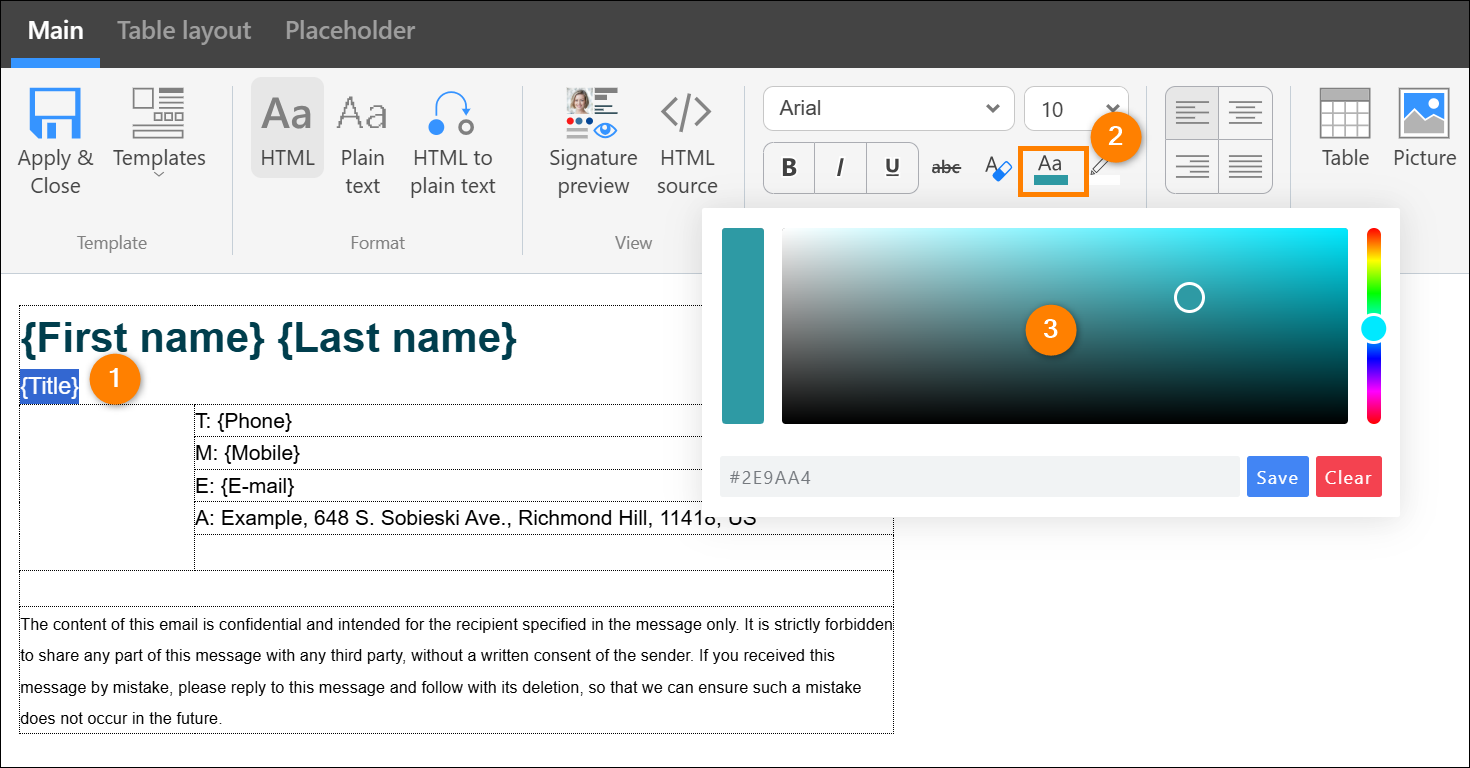The image size is (1470, 768).
Task: Clear the selected color
Action: pyautogui.click(x=1348, y=477)
